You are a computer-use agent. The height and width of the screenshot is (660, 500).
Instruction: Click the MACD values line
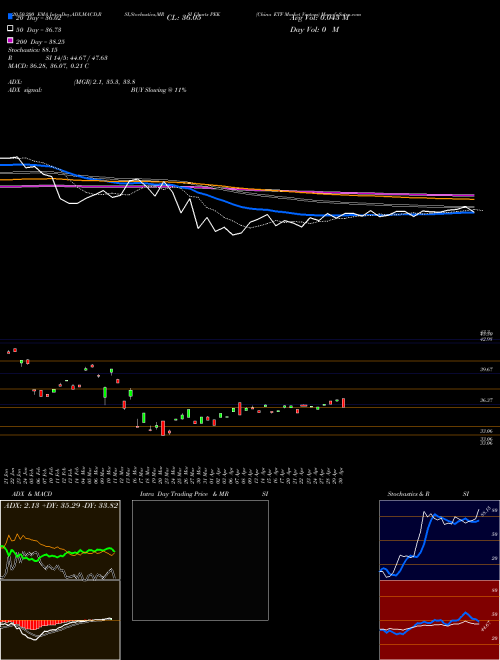point(48,66)
